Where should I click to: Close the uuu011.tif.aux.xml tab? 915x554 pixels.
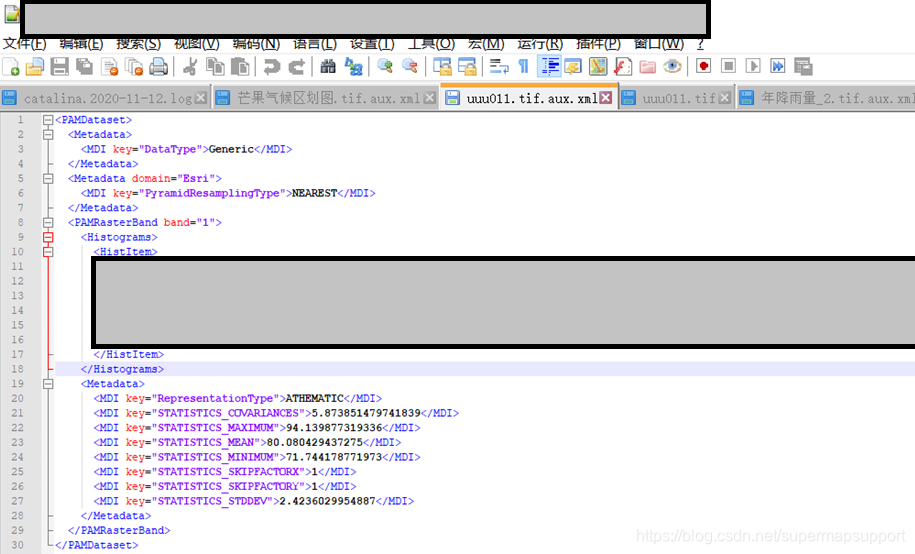tap(606, 97)
